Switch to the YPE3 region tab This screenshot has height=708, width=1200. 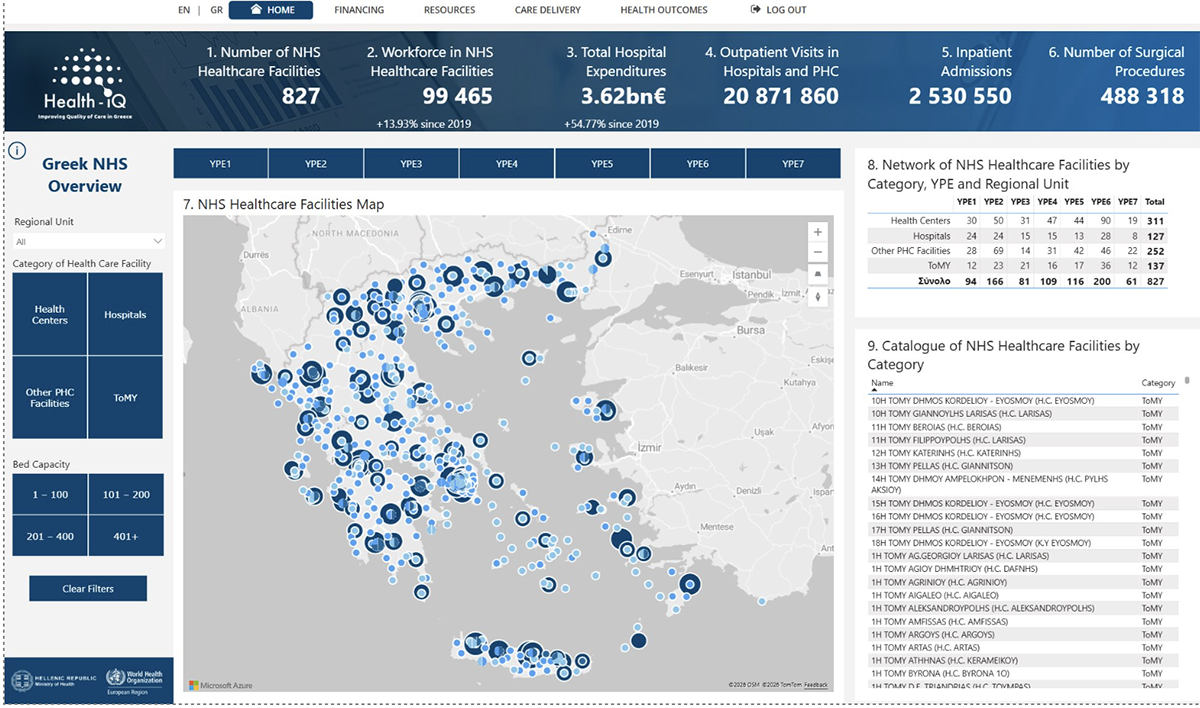point(411,164)
